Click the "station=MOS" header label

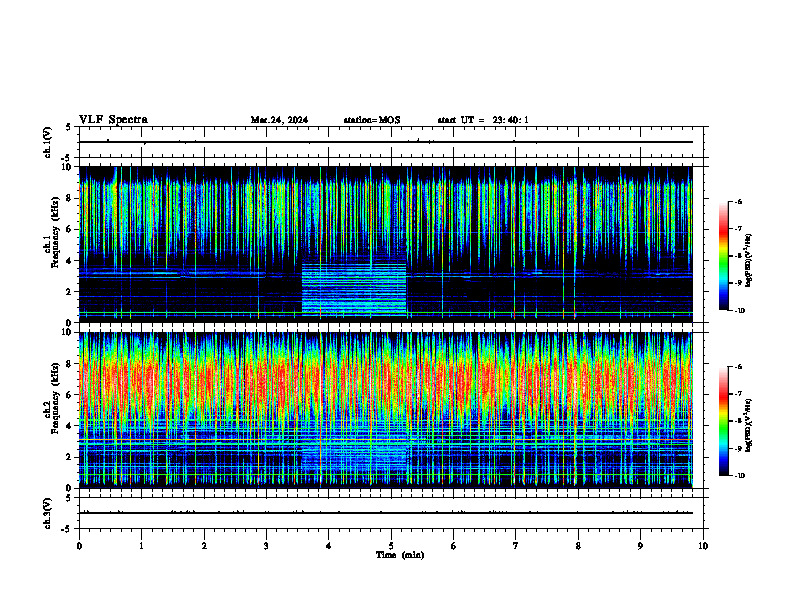[372, 120]
